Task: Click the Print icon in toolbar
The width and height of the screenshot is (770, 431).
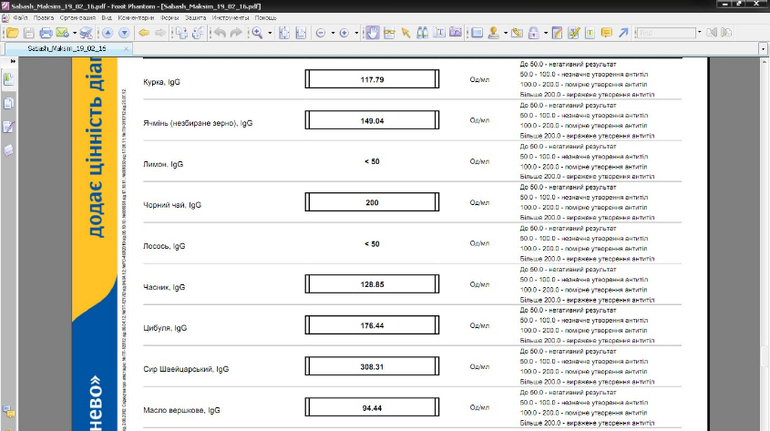Action: [45, 33]
